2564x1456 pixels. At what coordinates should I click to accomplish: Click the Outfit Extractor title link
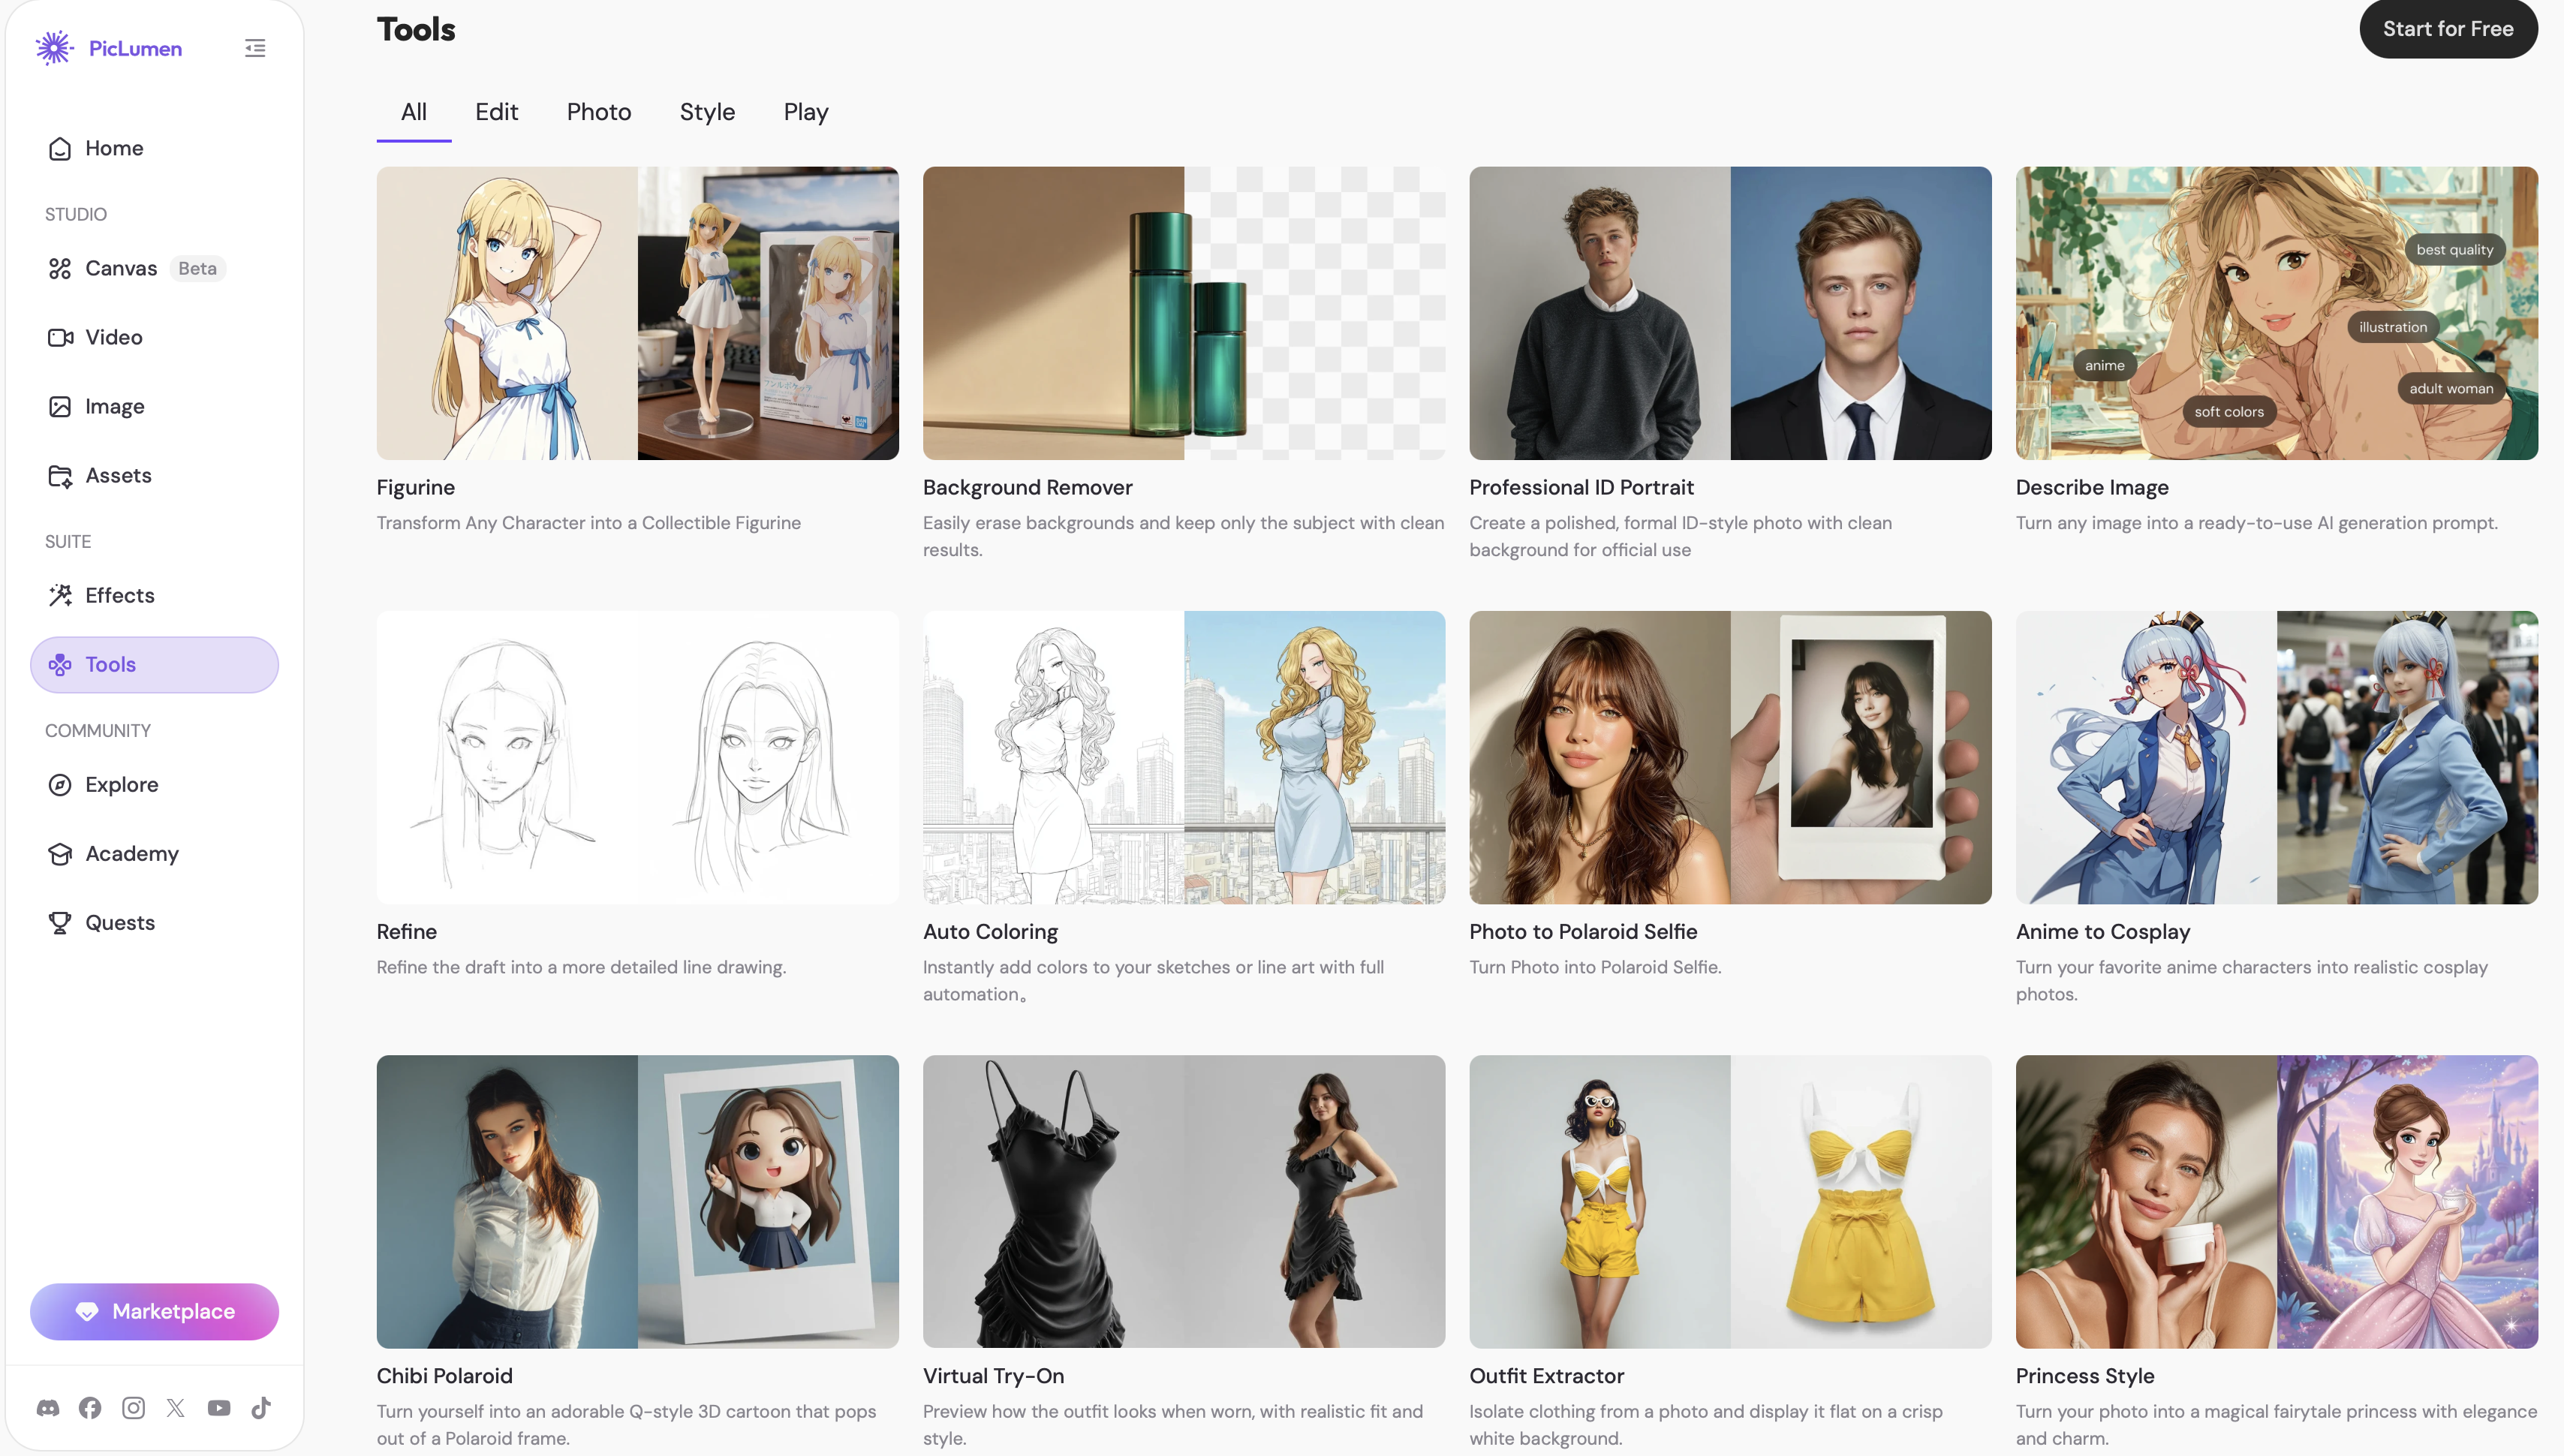(x=1547, y=1376)
